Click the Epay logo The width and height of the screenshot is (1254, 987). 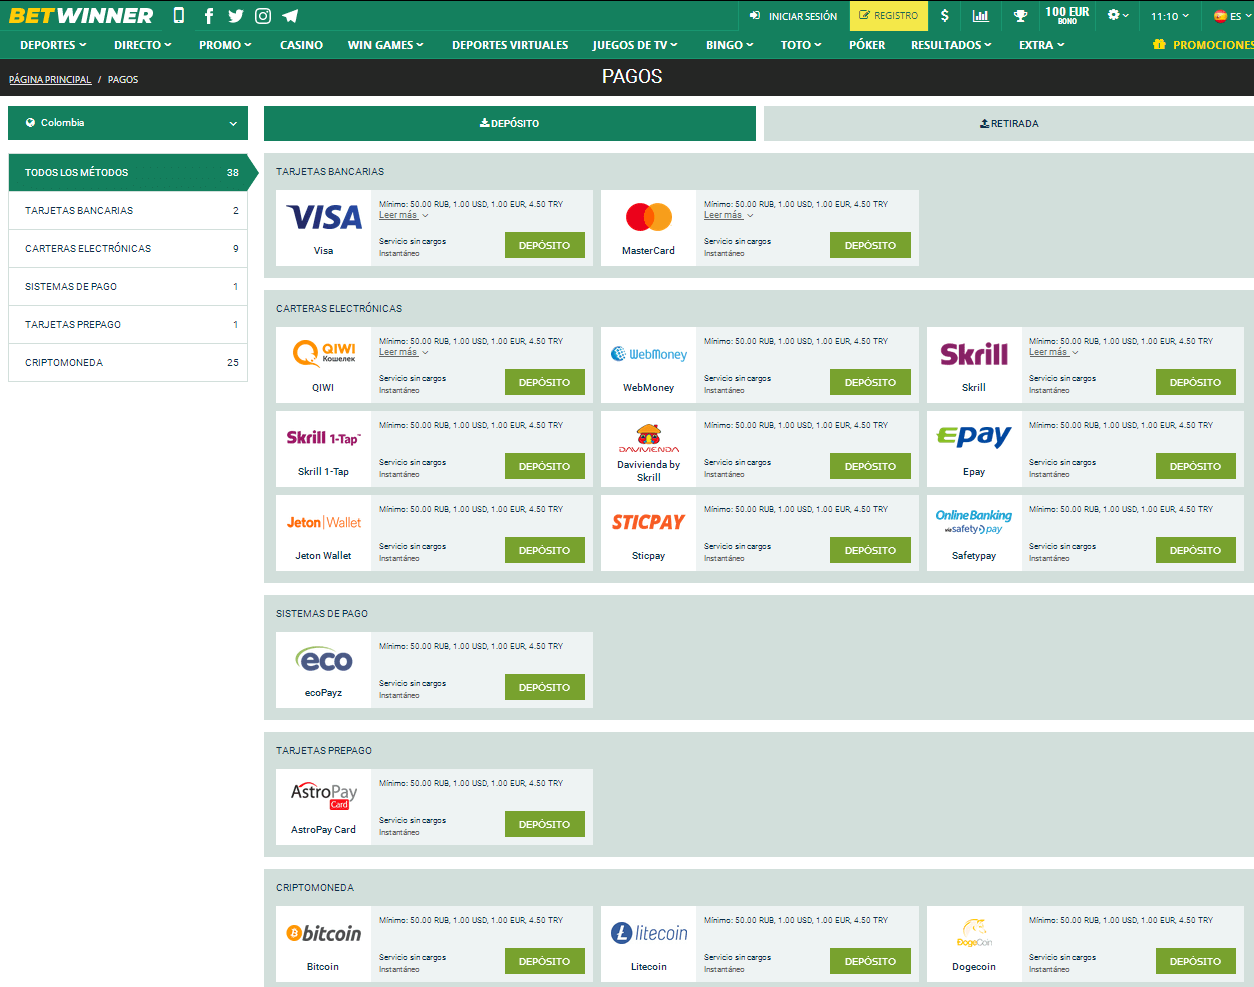pos(974,437)
